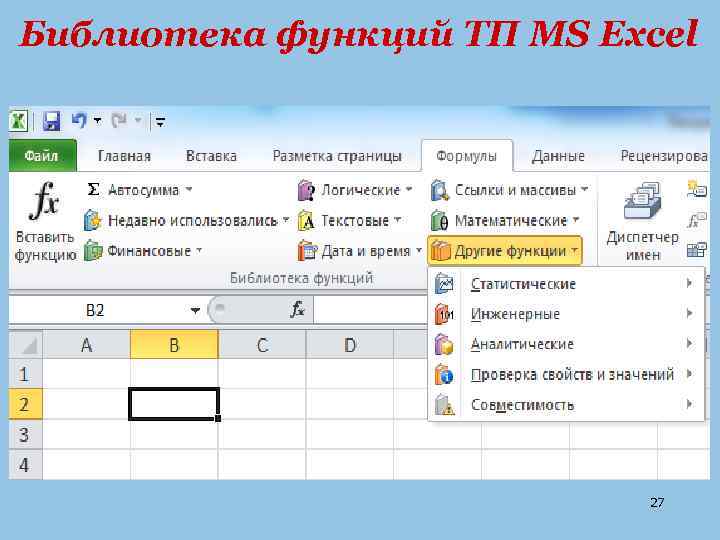
Task: Expand the Финансовые functions dropdown
Action: click(199, 250)
